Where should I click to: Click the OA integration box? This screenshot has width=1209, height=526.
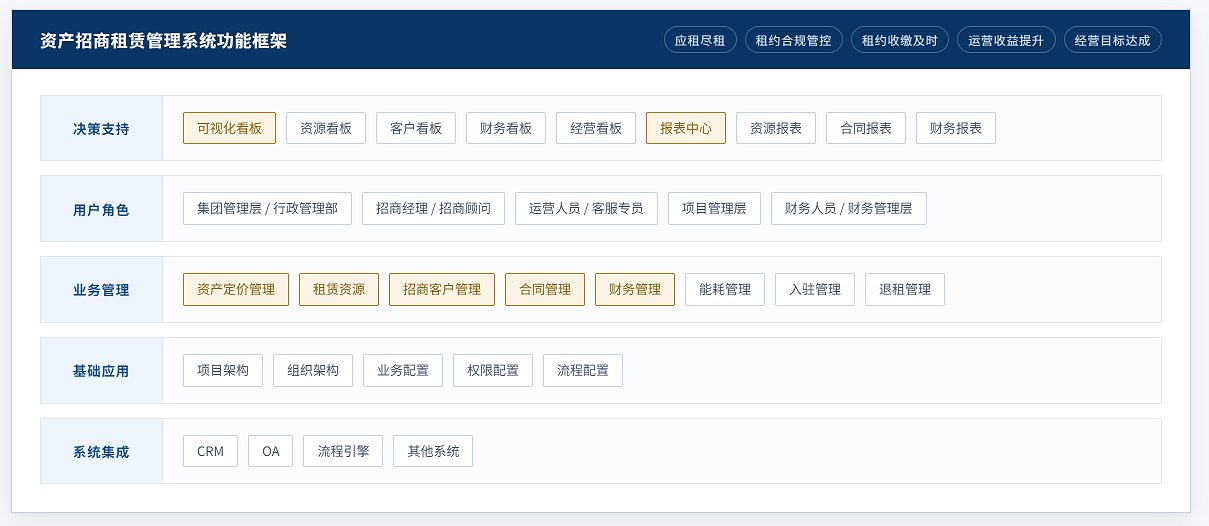tap(271, 452)
